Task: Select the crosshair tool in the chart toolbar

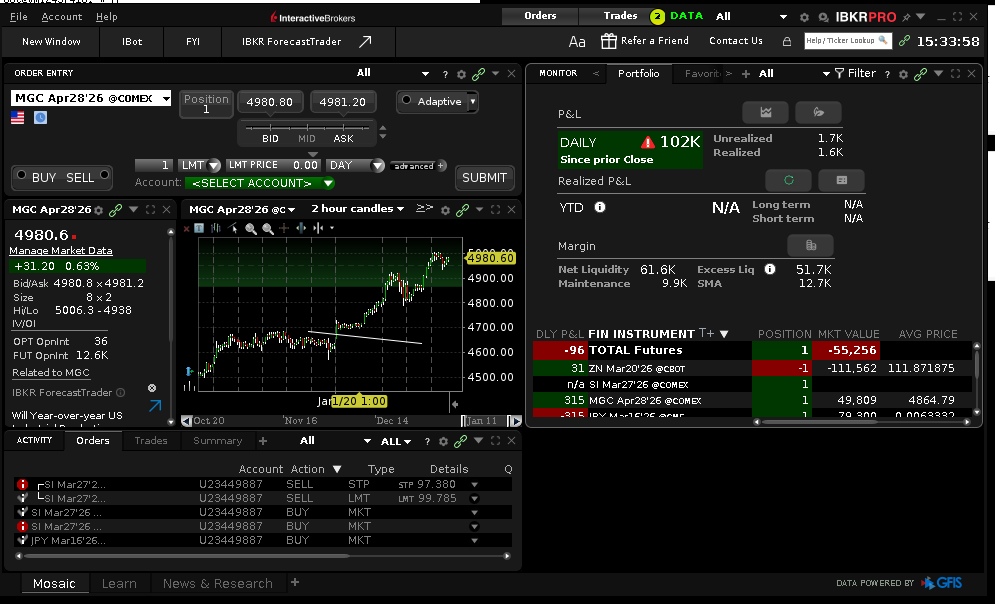Action: point(285,228)
